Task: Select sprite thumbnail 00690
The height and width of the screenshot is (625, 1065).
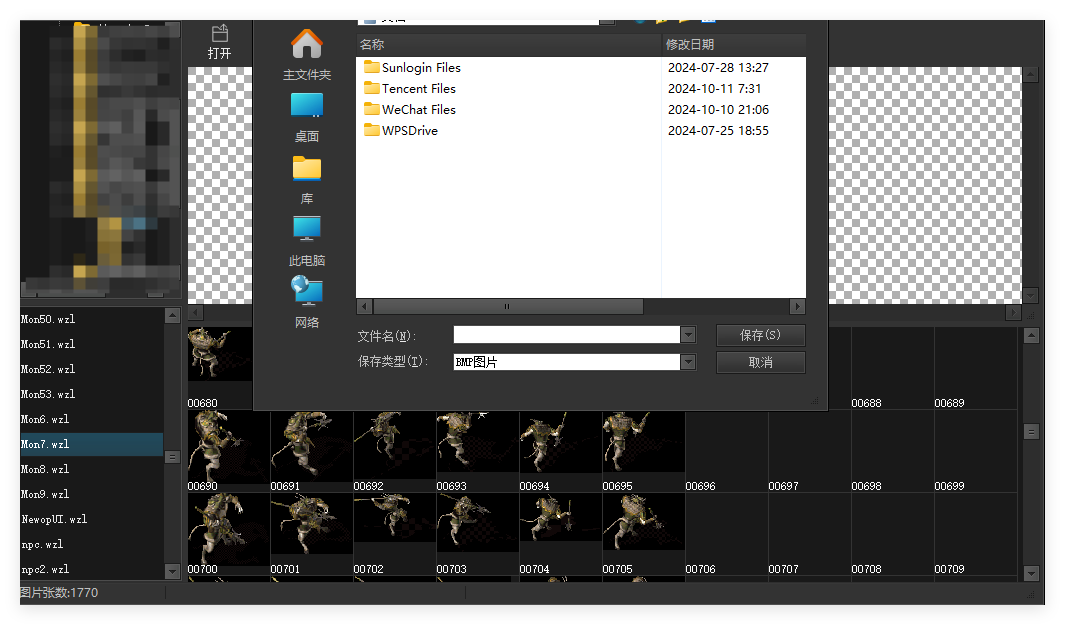Action: 228,451
